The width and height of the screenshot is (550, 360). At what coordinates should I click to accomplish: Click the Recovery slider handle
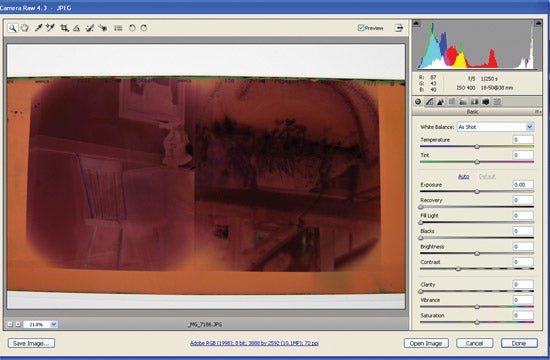click(421, 207)
